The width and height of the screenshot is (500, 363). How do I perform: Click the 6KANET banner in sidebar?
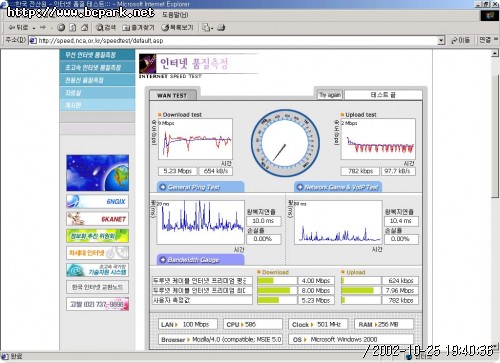coord(97,219)
